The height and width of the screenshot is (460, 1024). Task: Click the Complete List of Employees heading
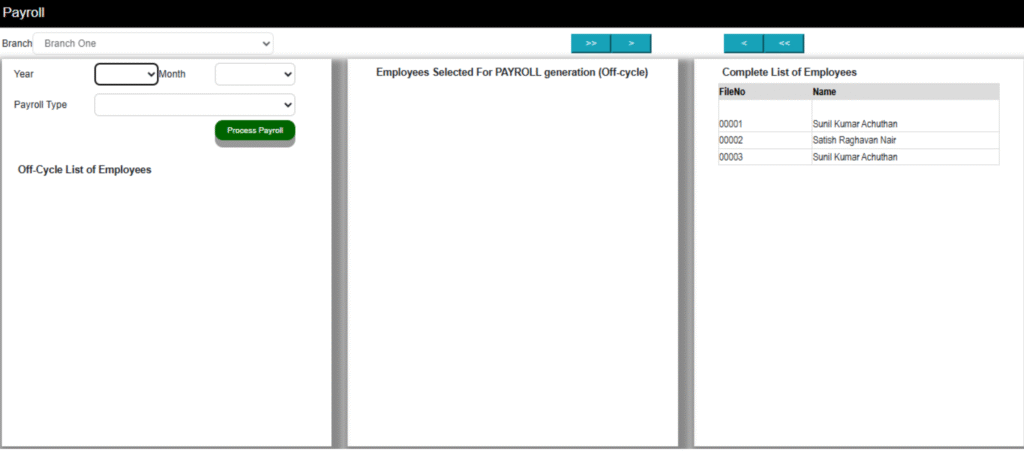pos(789,73)
